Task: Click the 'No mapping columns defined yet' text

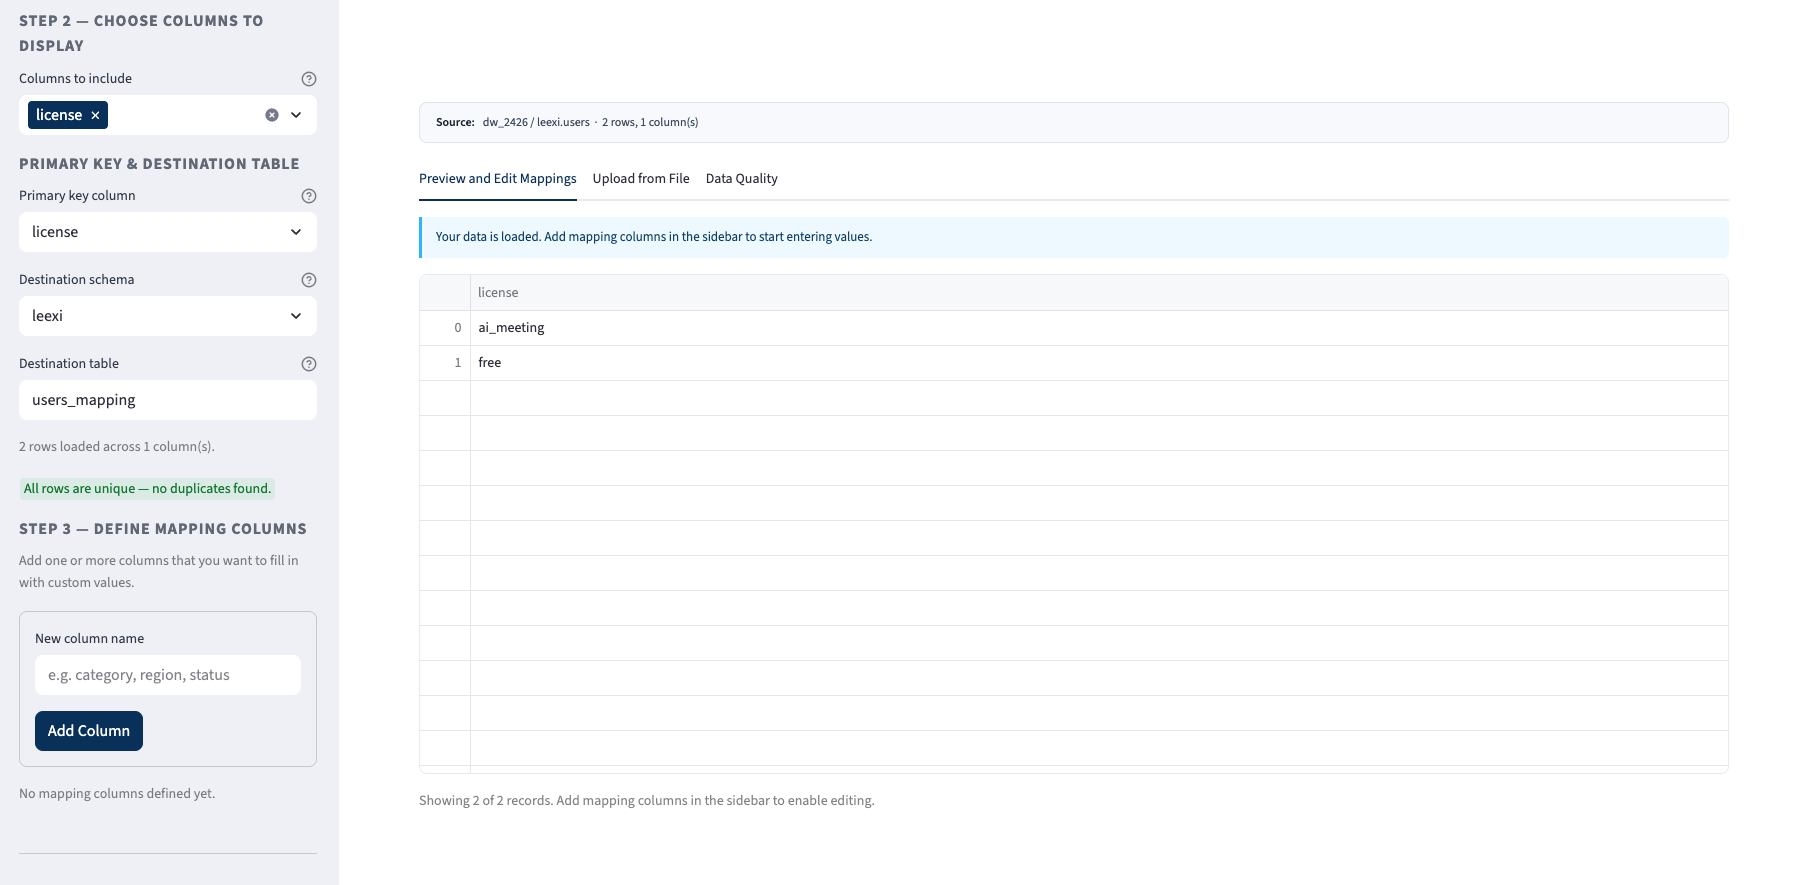Action: (117, 794)
